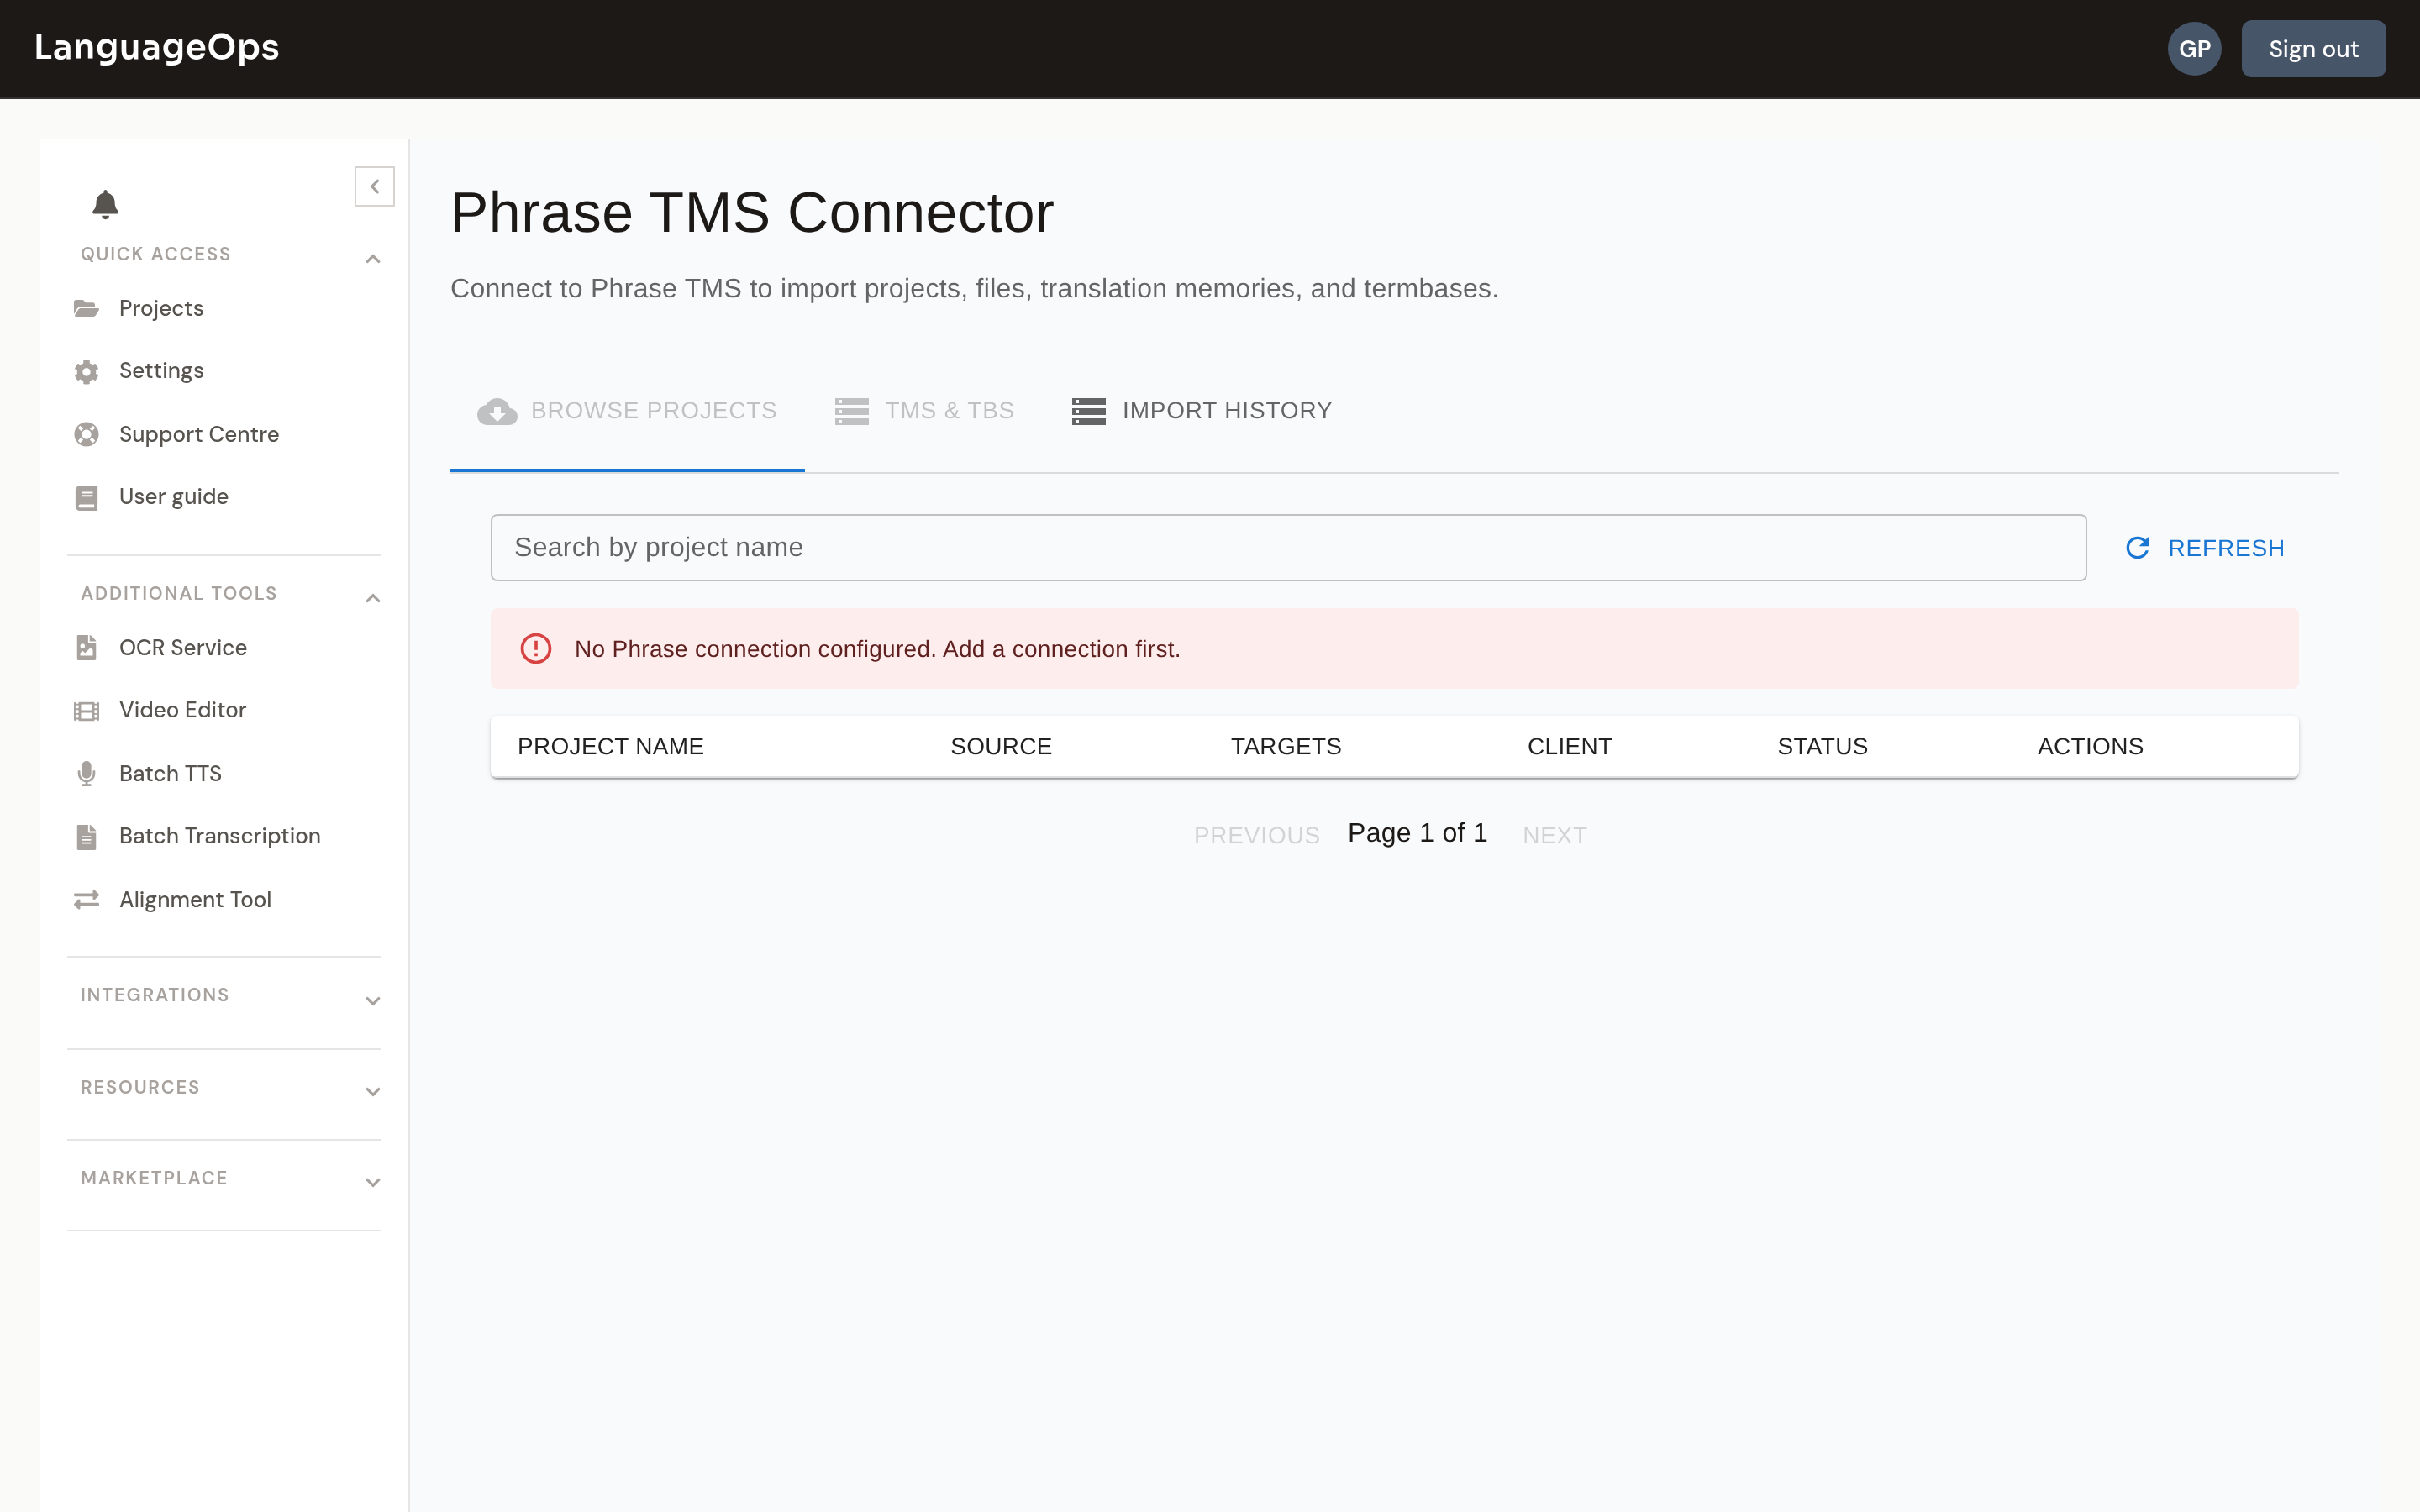Expand the Resources section

(x=373, y=1092)
